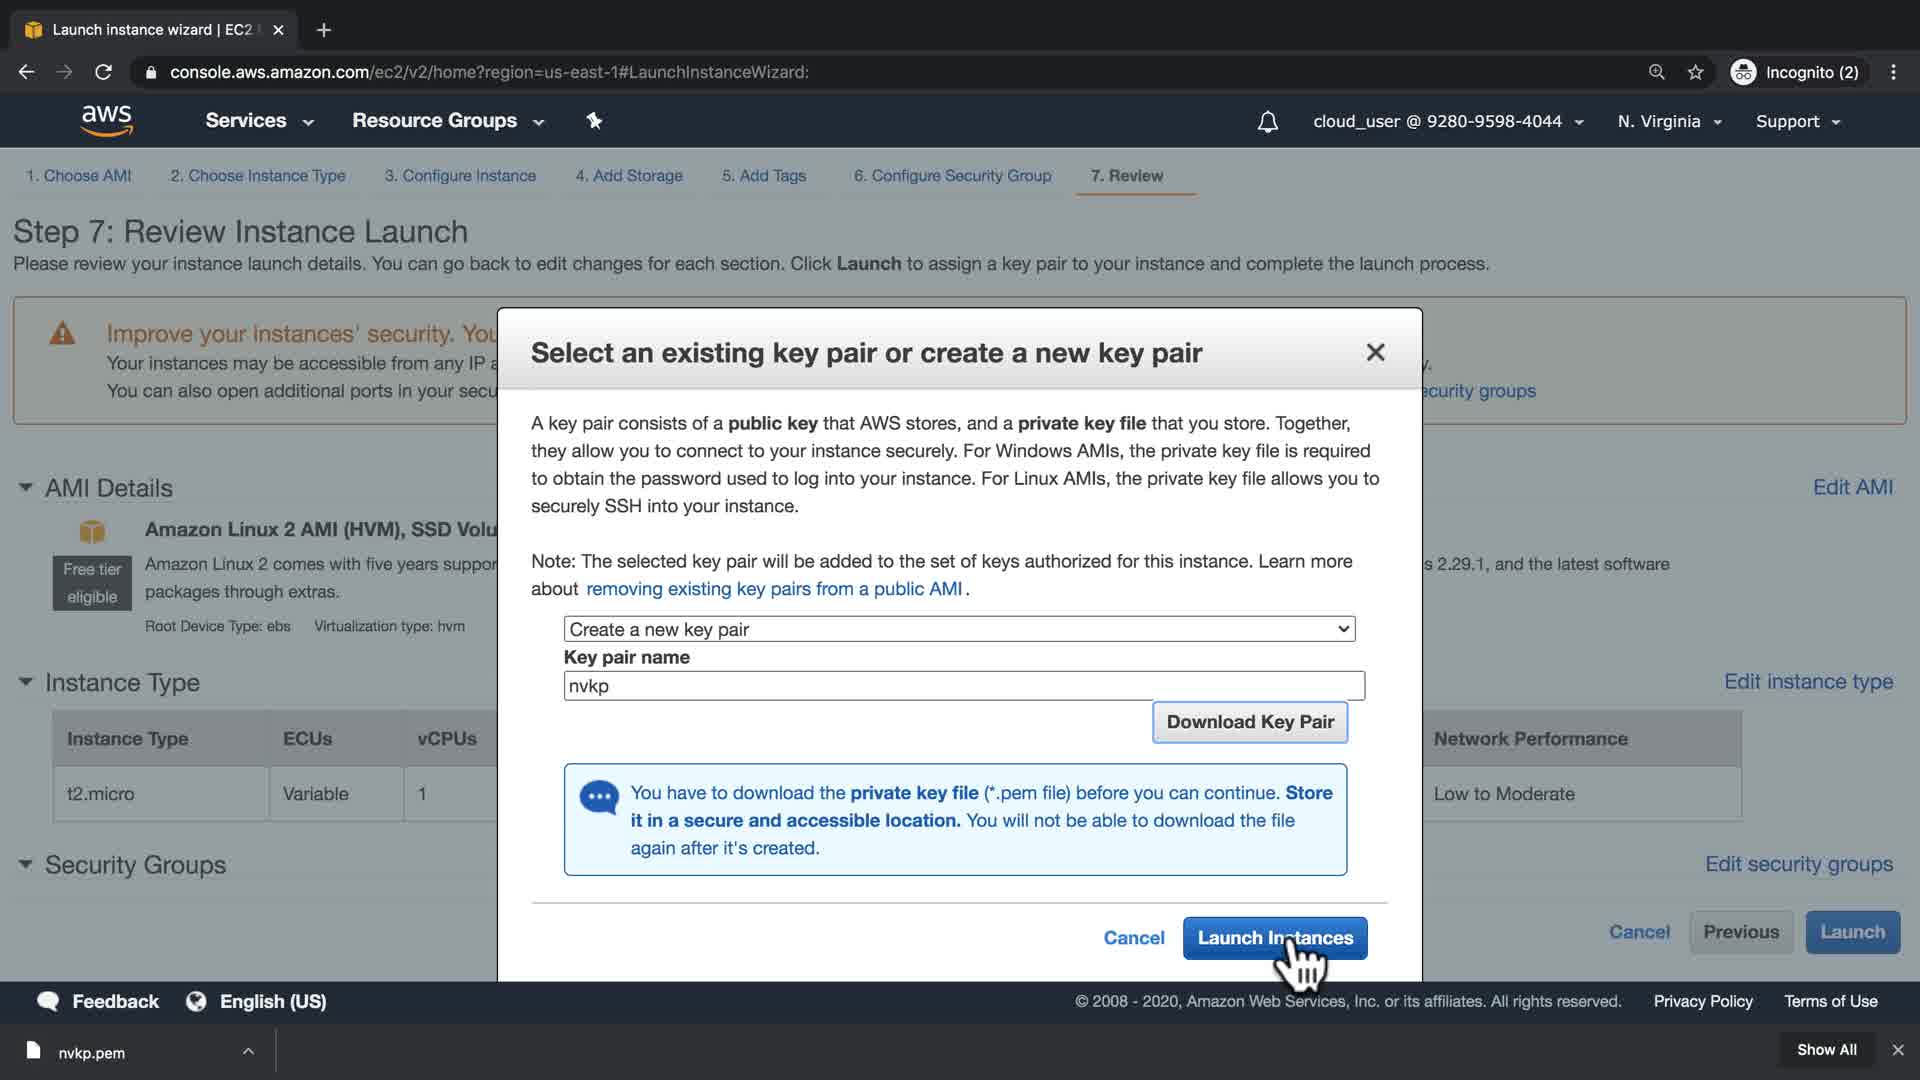The width and height of the screenshot is (1920, 1080).
Task: Click the Key pair name input field
Action: point(963,686)
